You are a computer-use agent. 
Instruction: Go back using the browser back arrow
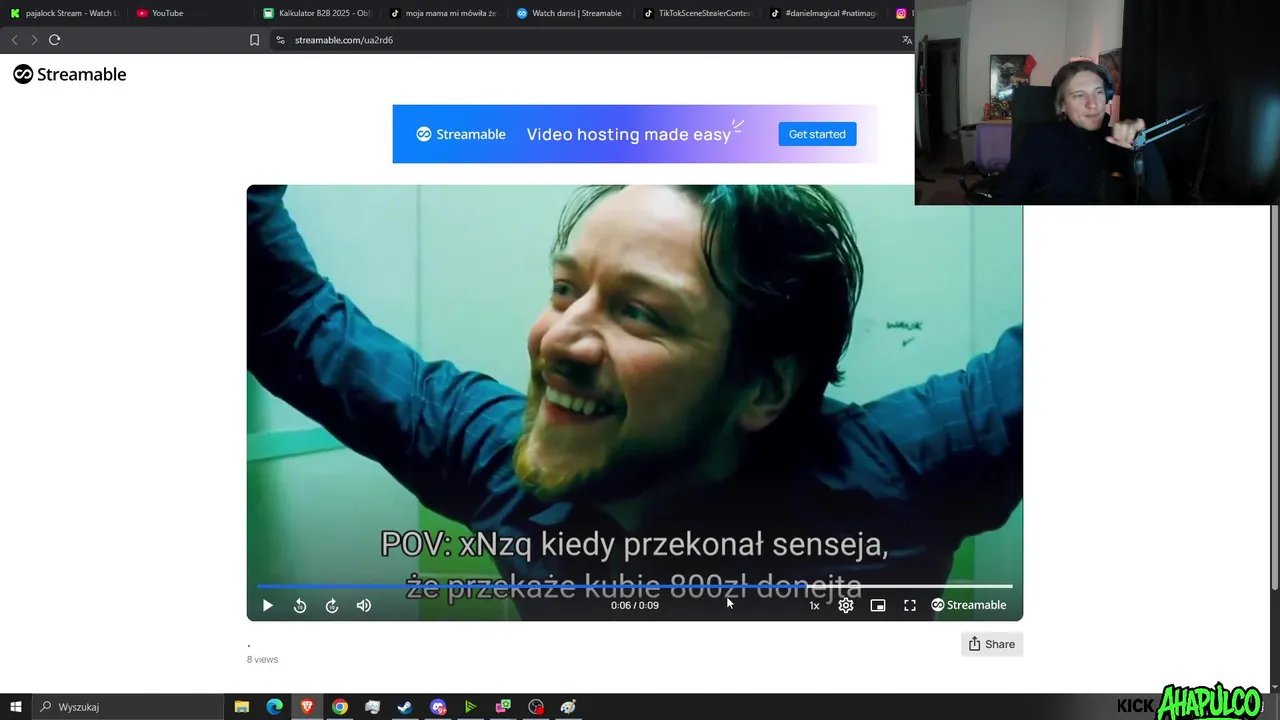[x=14, y=40]
